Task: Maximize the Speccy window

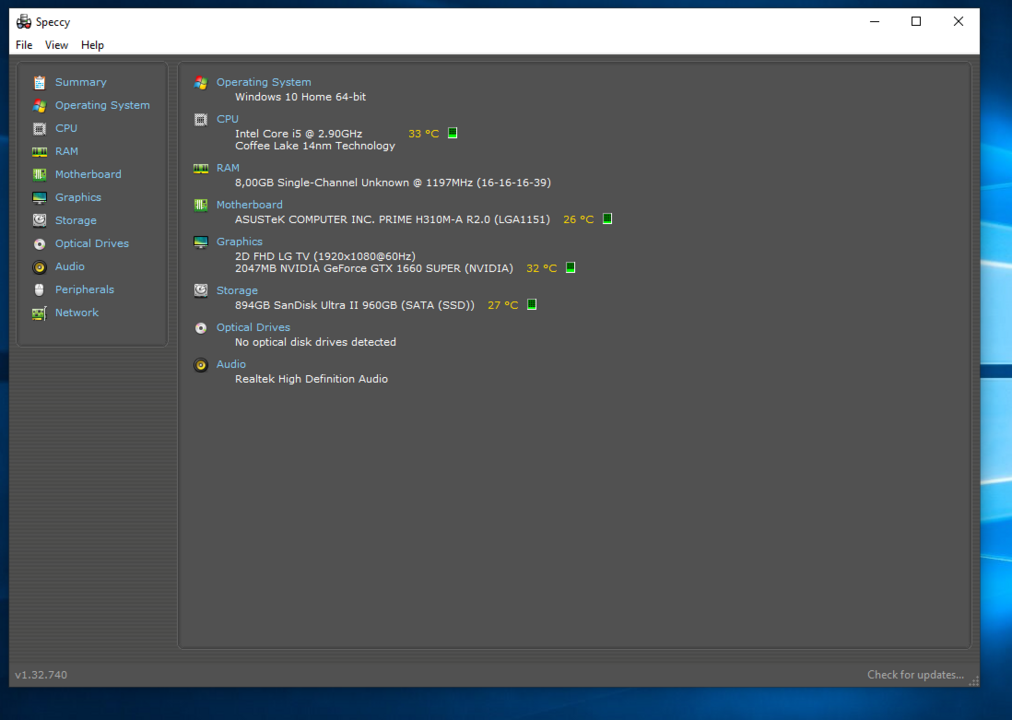Action: (916, 21)
